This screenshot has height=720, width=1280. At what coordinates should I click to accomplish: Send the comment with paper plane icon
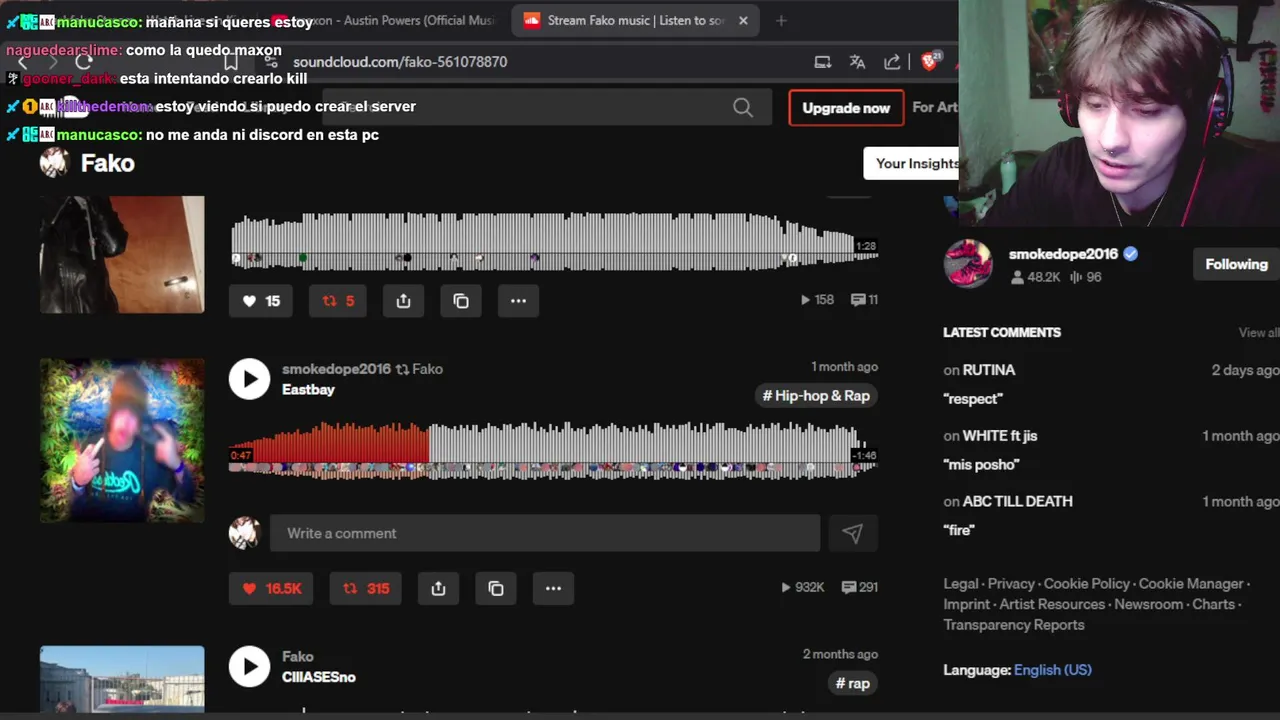[852, 534]
